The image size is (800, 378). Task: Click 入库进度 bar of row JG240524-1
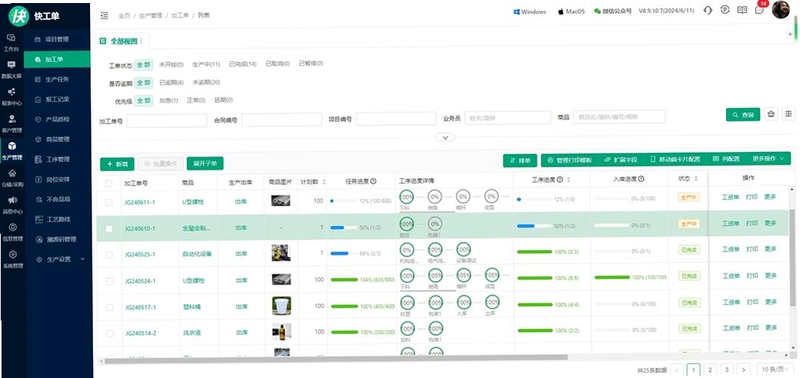point(612,277)
